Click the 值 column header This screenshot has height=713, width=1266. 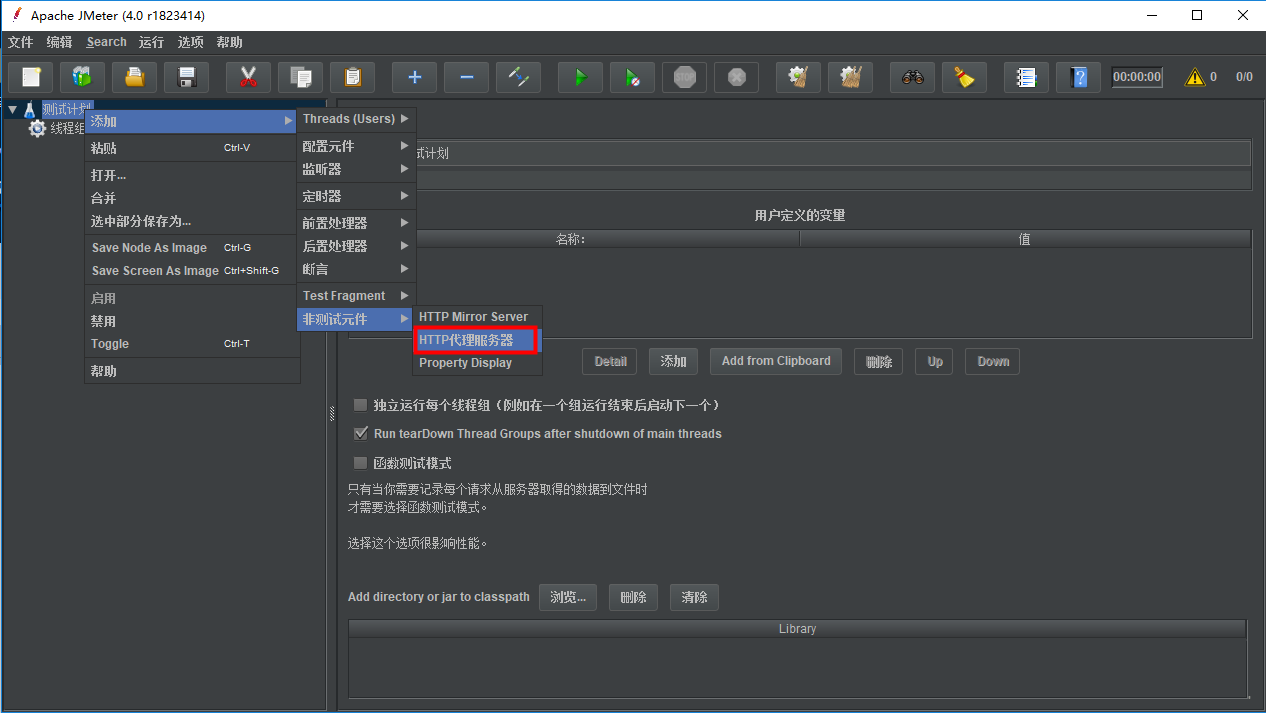(x=1025, y=239)
